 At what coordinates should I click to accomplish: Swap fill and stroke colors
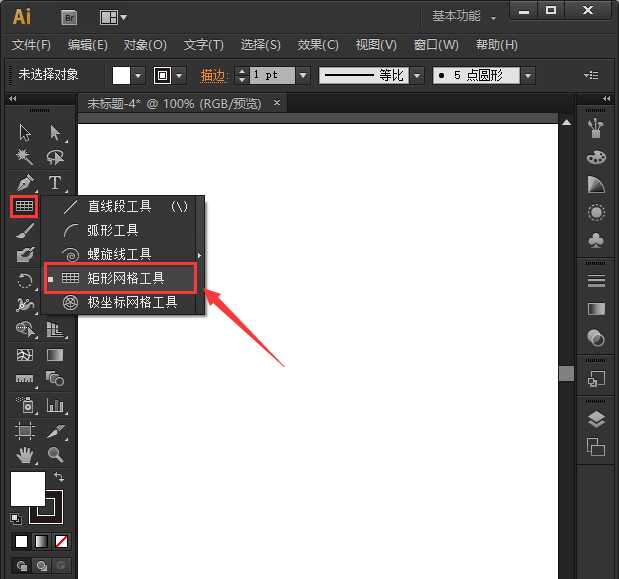point(59,477)
